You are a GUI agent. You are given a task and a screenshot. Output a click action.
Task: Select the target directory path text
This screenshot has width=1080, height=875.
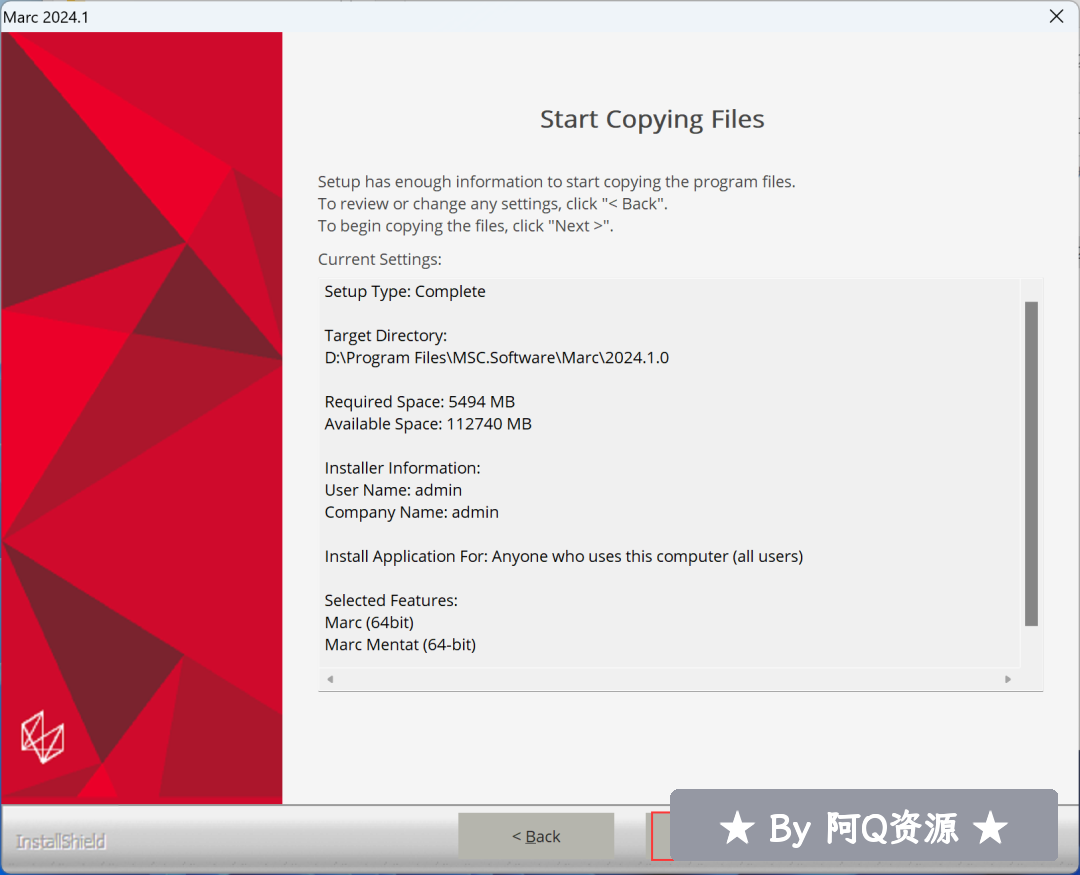click(x=497, y=358)
